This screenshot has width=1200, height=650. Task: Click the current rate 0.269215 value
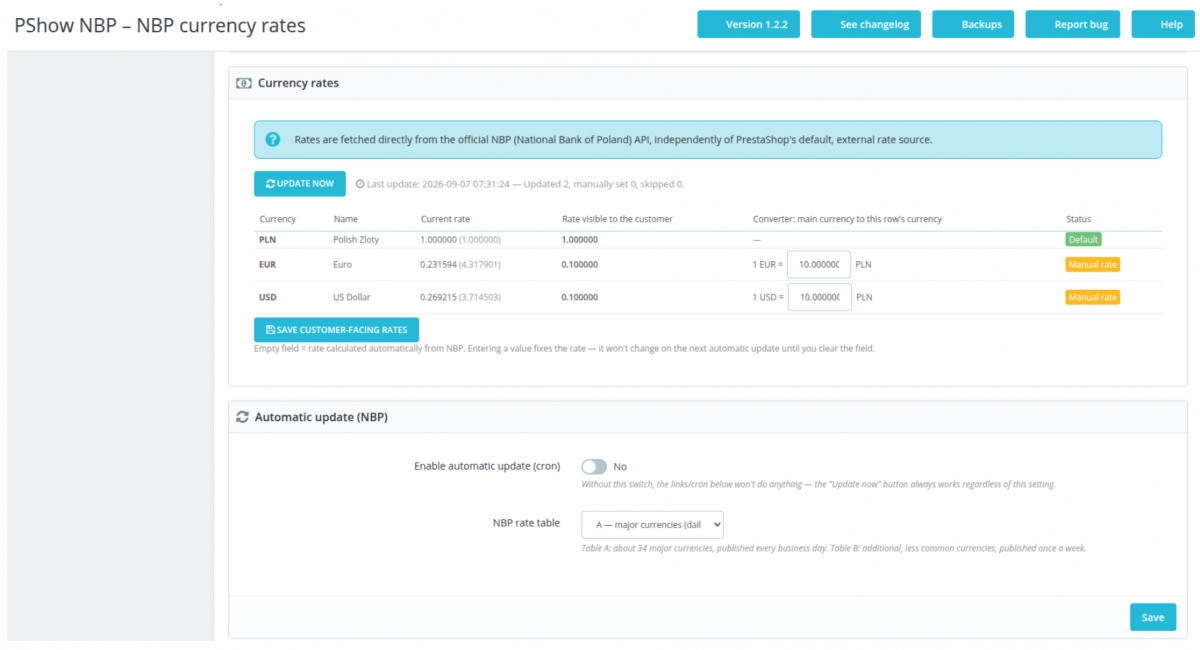coord(438,297)
